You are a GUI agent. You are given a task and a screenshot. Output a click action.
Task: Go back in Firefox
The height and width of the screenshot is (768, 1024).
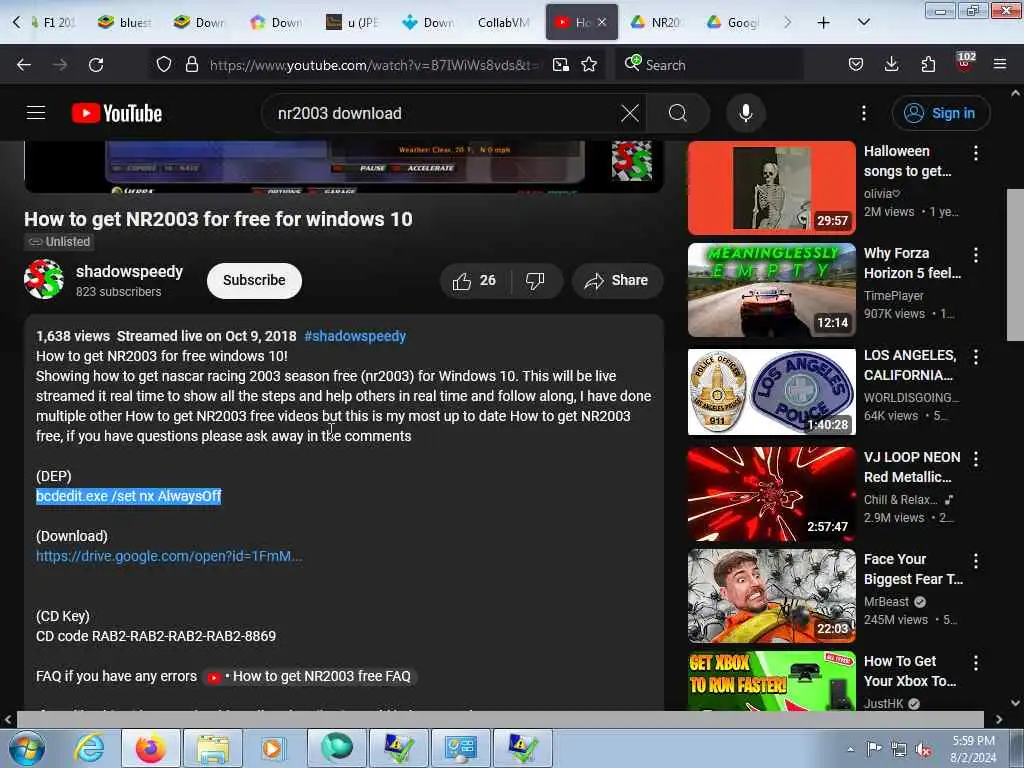coord(24,65)
